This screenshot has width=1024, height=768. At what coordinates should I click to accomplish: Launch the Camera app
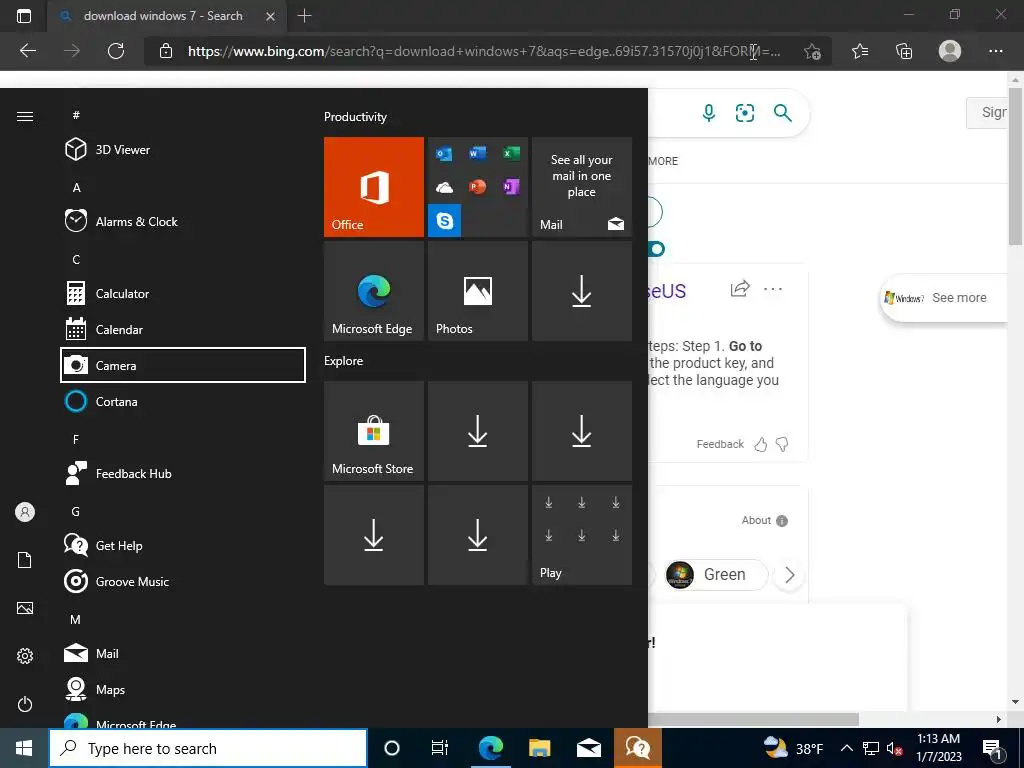(183, 365)
